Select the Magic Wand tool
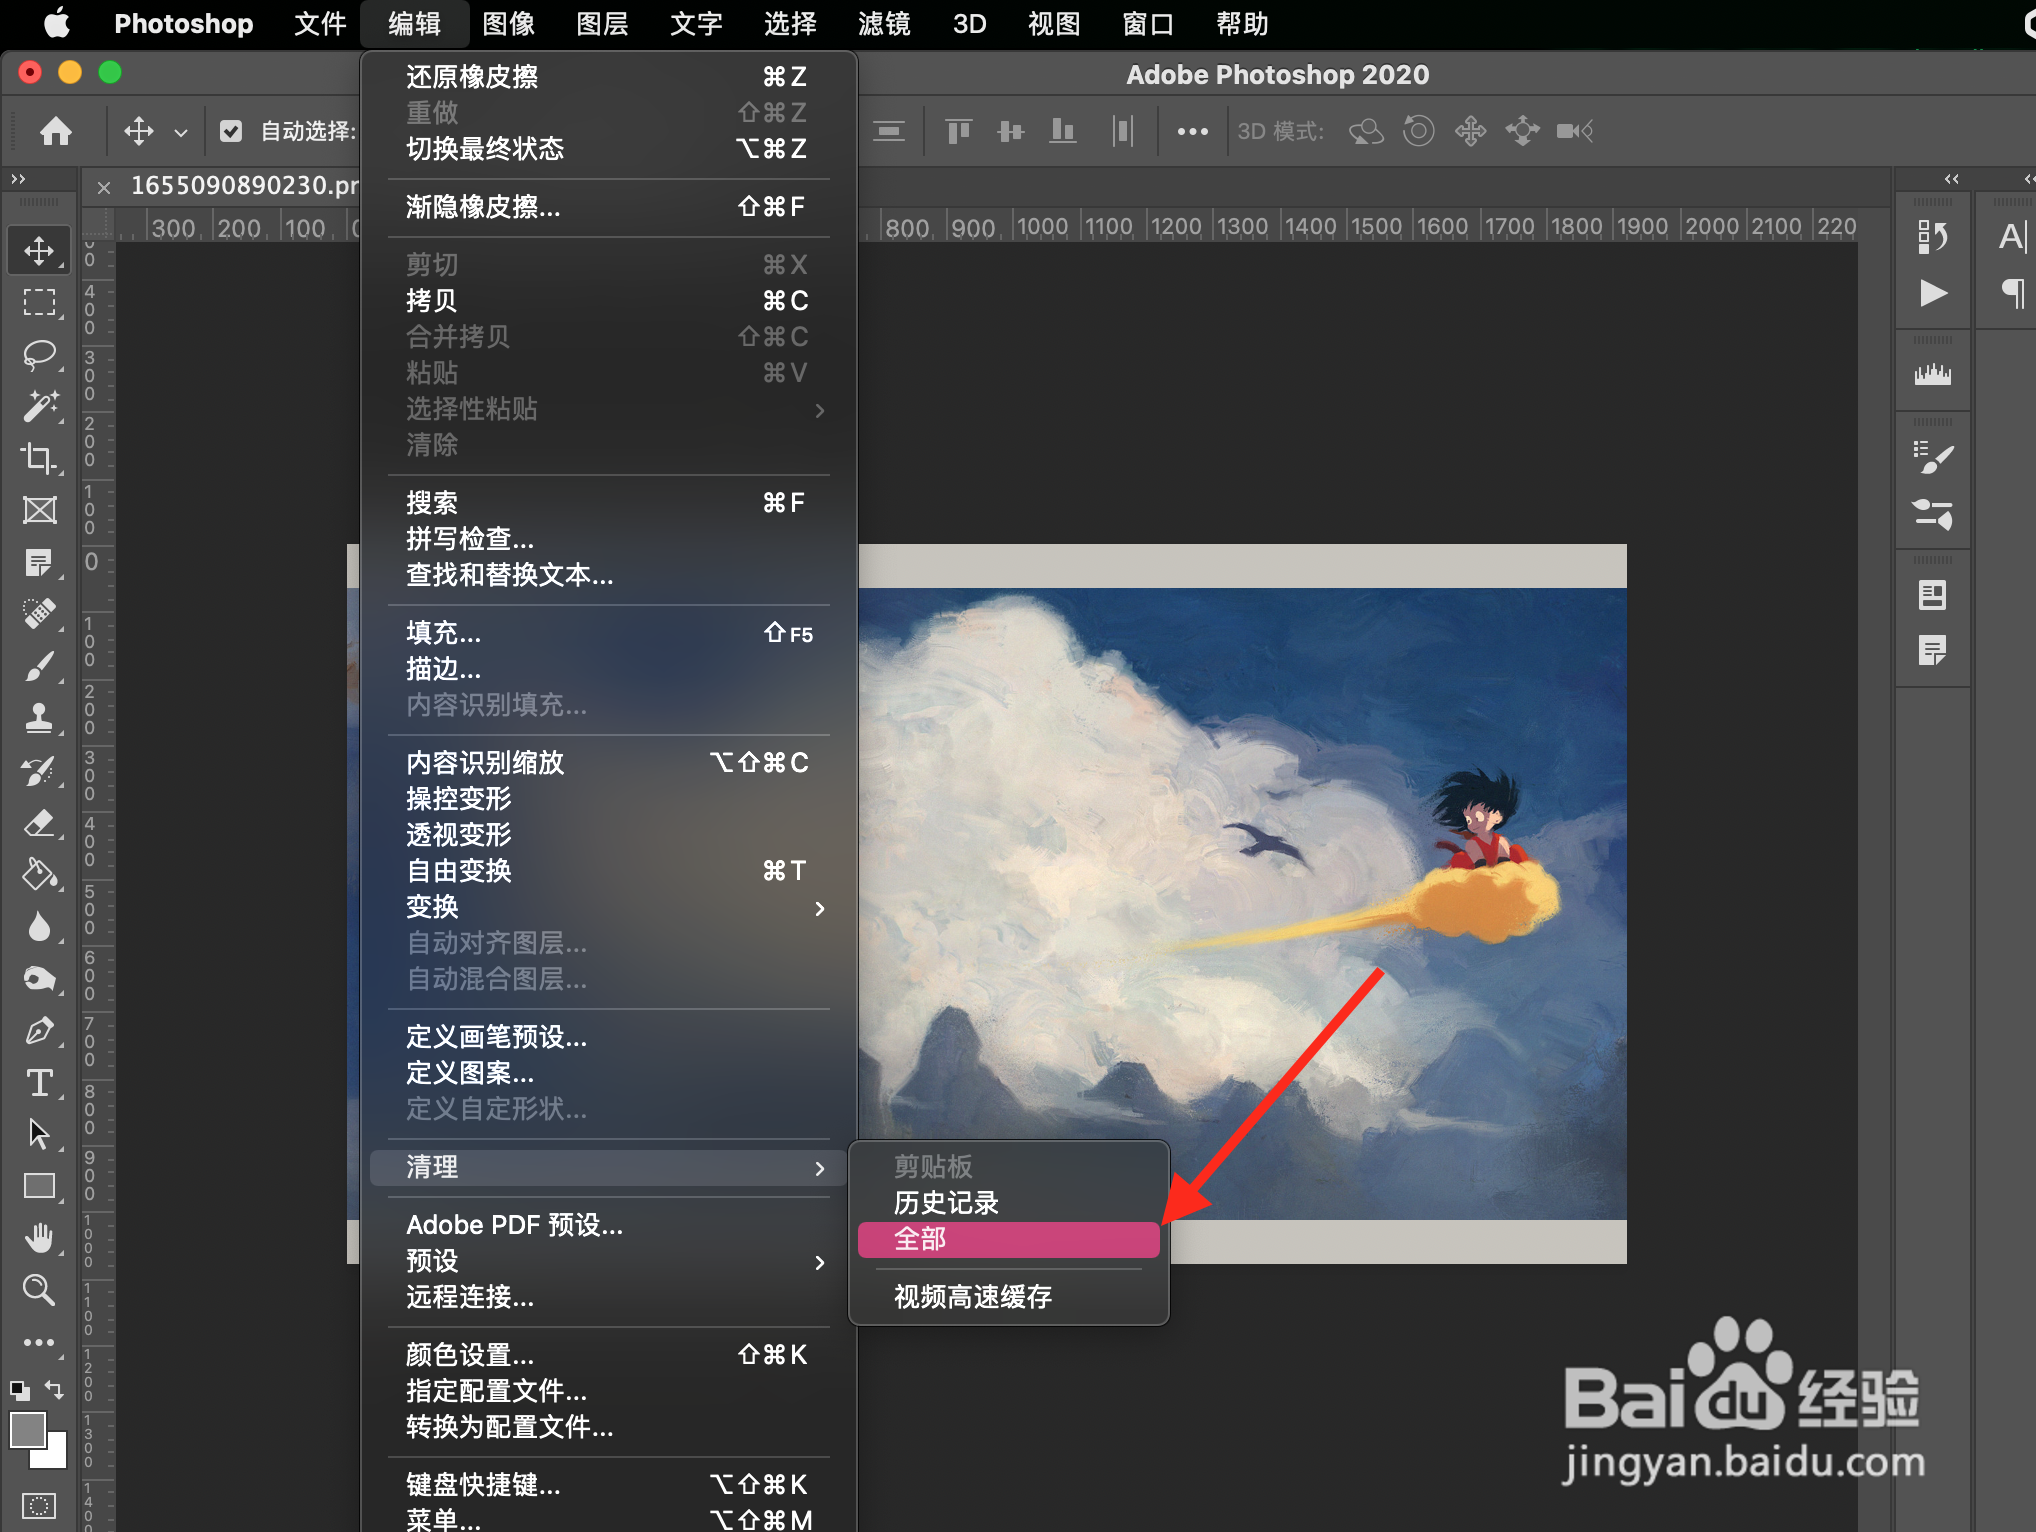This screenshot has height=1532, width=2036. 39,406
